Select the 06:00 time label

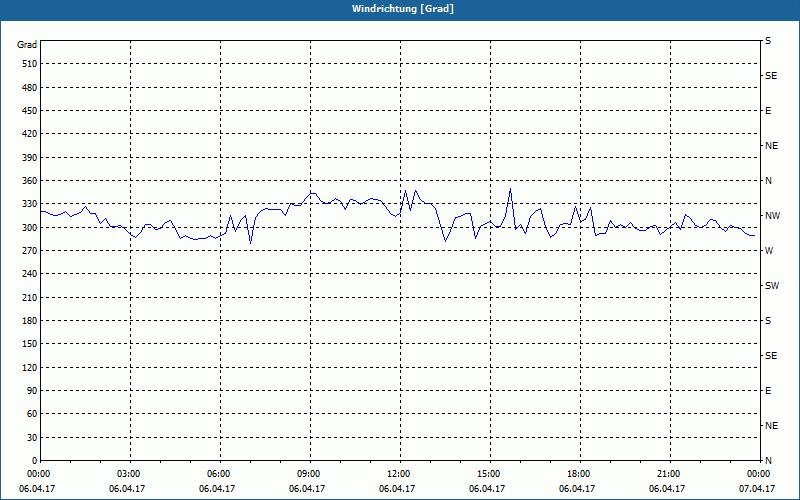coord(218,474)
